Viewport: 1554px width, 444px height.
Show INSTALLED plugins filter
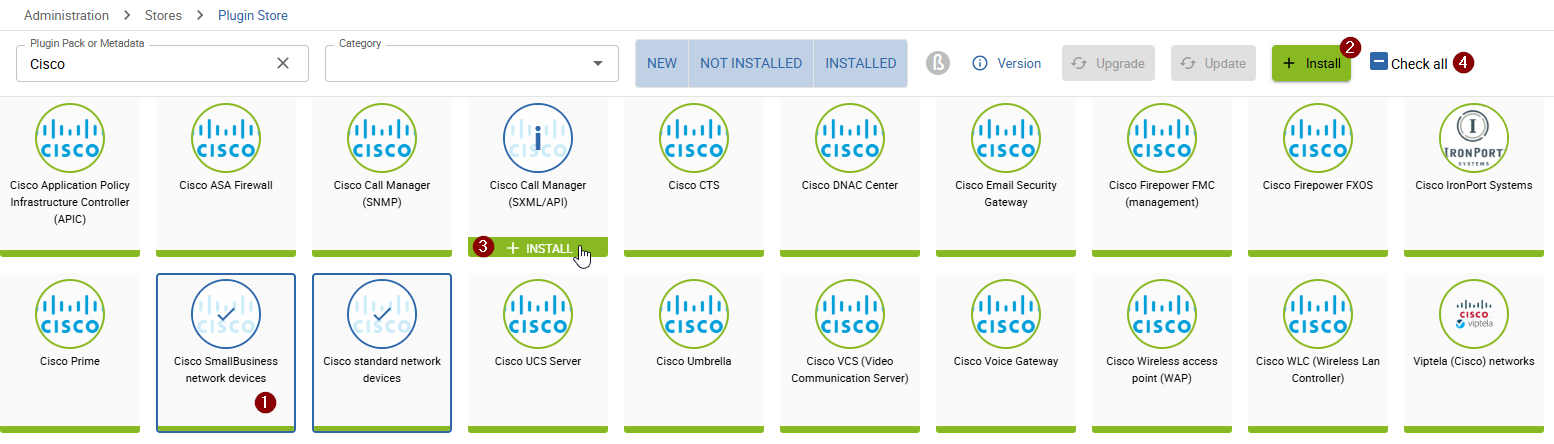(860, 63)
